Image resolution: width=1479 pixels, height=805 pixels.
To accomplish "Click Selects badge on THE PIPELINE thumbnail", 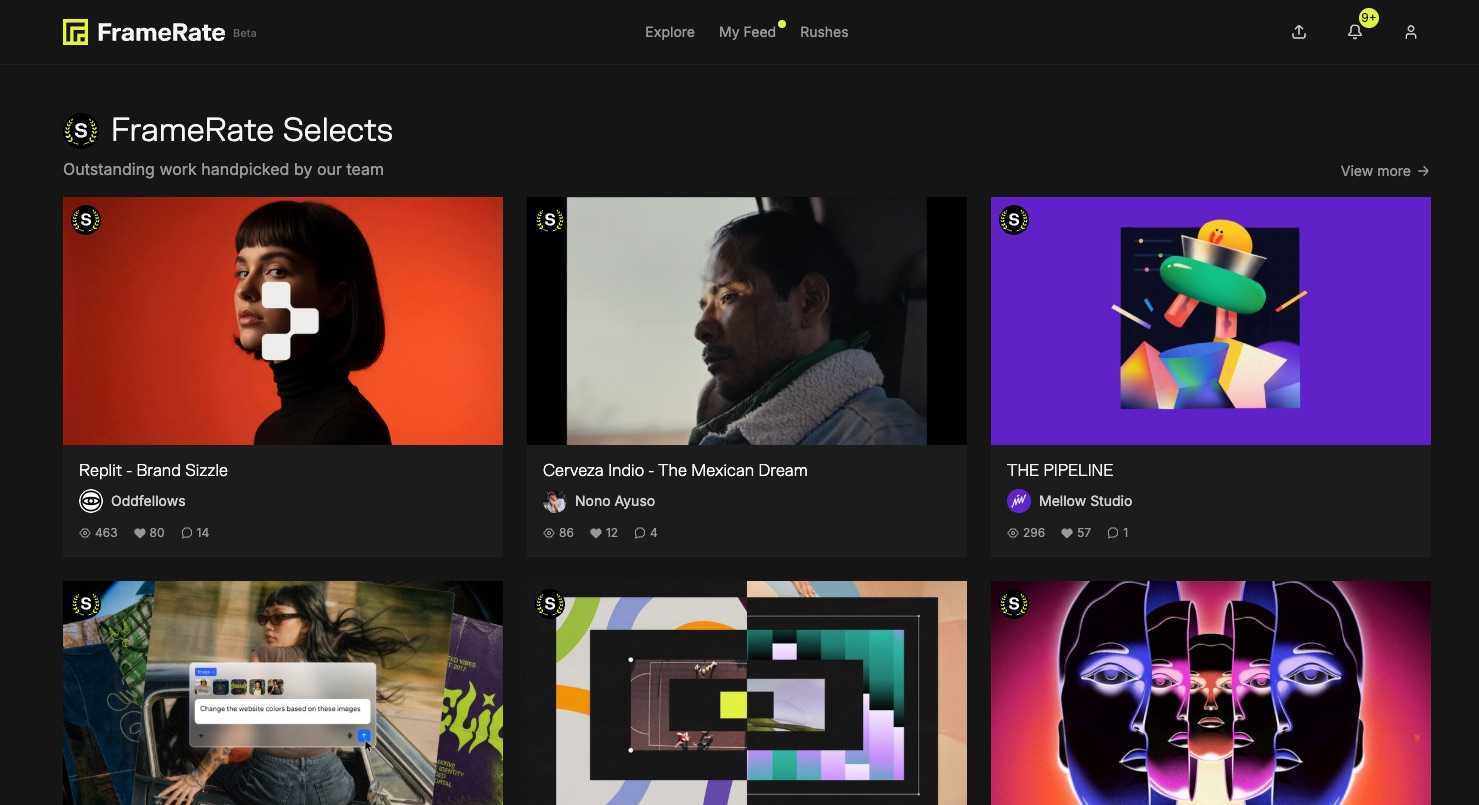I will tap(1014, 220).
